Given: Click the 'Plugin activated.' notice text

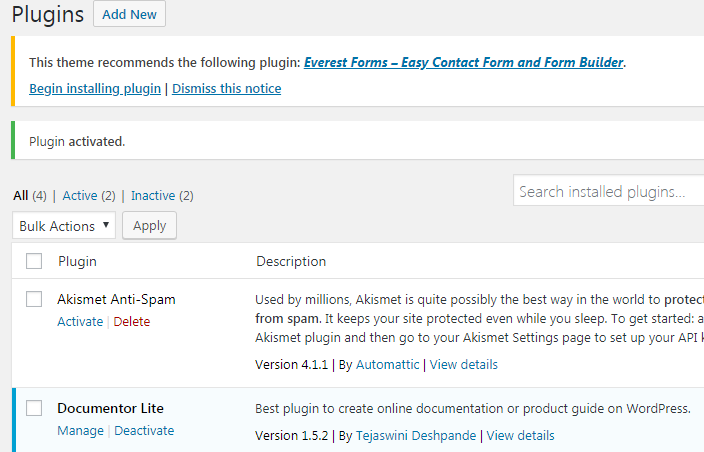Looking at the screenshot, I should click(x=77, y=142).
